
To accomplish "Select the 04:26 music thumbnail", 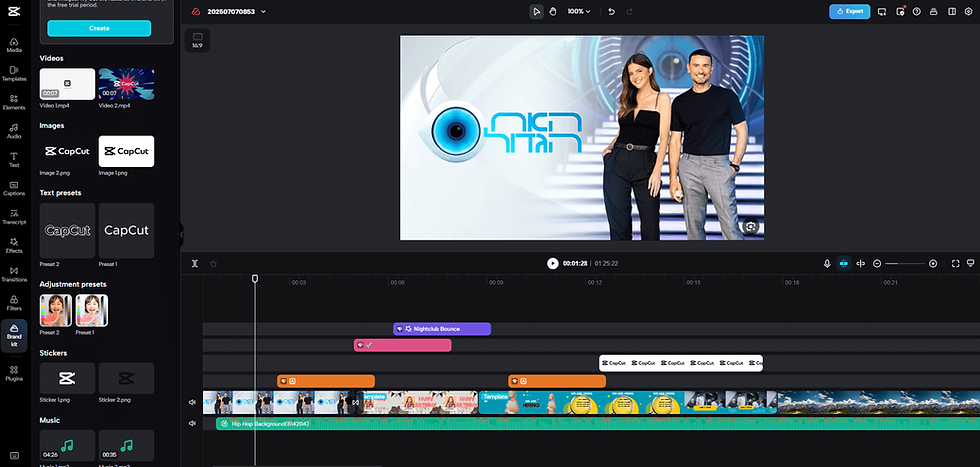I will [x=68, y=445].
